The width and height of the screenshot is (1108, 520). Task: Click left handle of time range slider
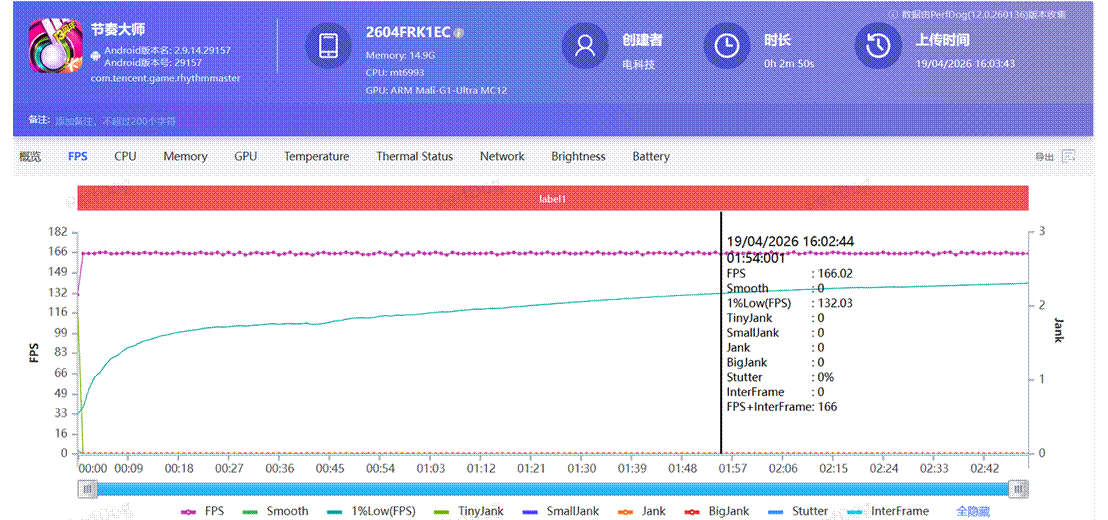(89, 489)
